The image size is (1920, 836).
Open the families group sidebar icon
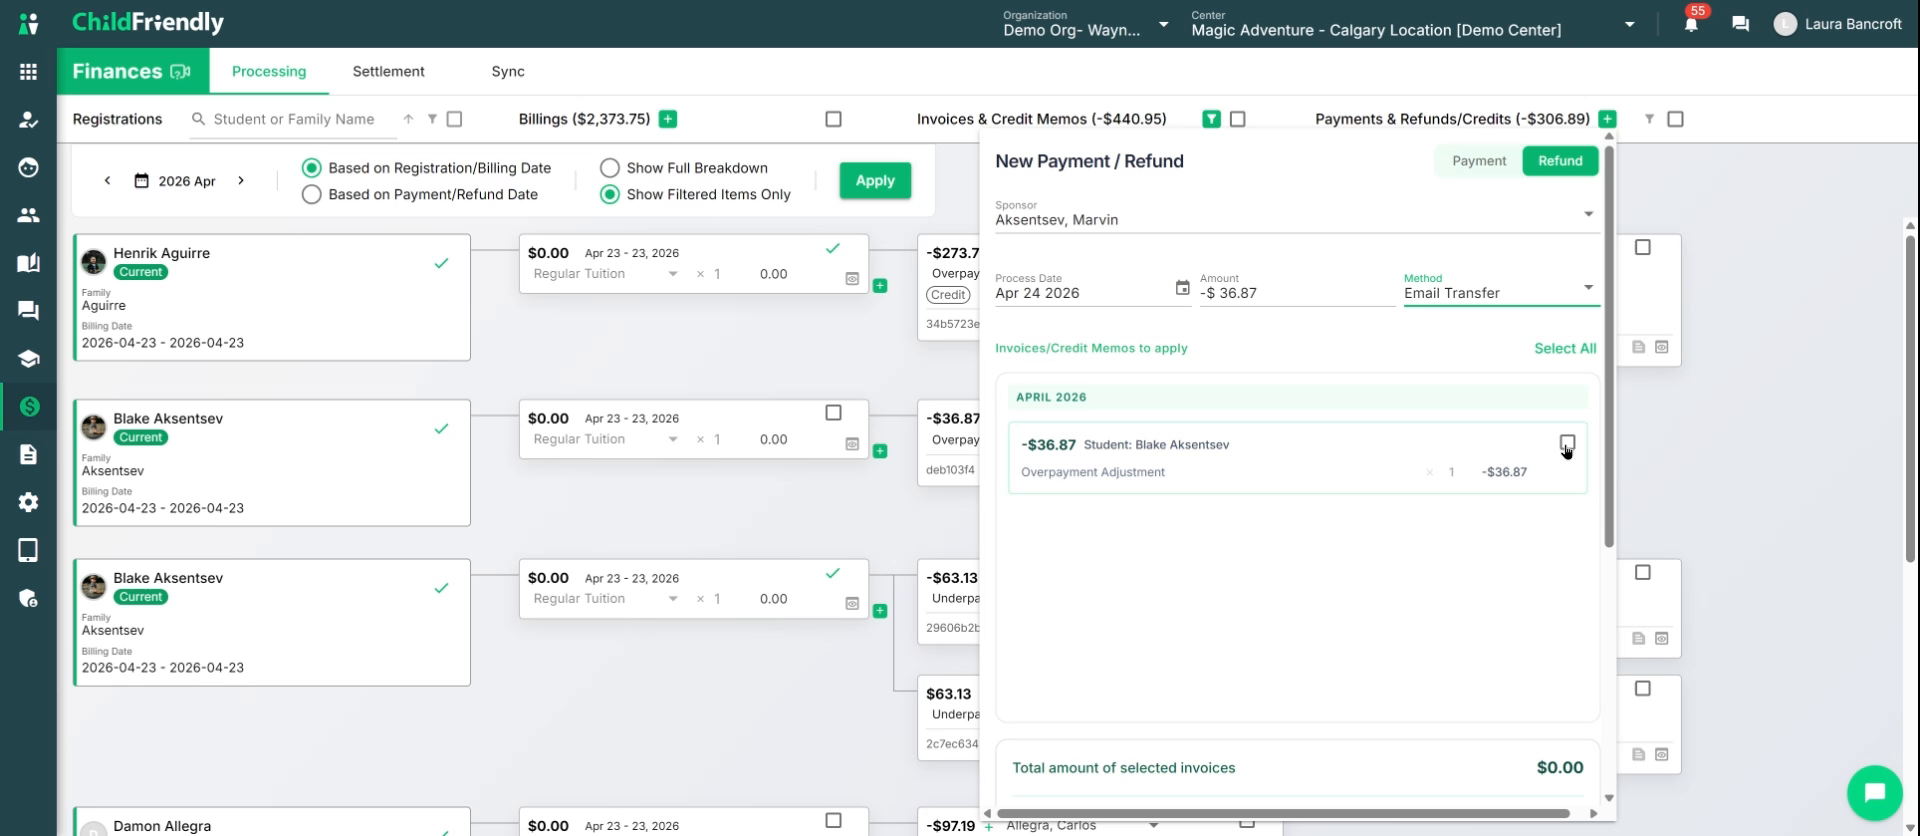tap(28, 215)
